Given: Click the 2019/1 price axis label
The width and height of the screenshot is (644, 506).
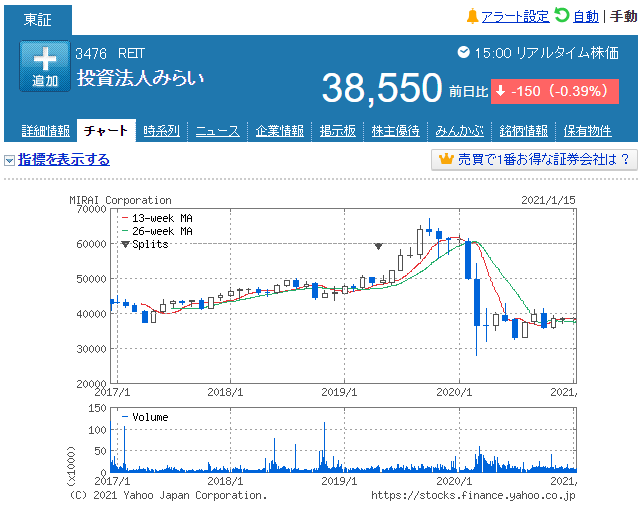Looking at the screenshot, I should click(x=339, y=392).
